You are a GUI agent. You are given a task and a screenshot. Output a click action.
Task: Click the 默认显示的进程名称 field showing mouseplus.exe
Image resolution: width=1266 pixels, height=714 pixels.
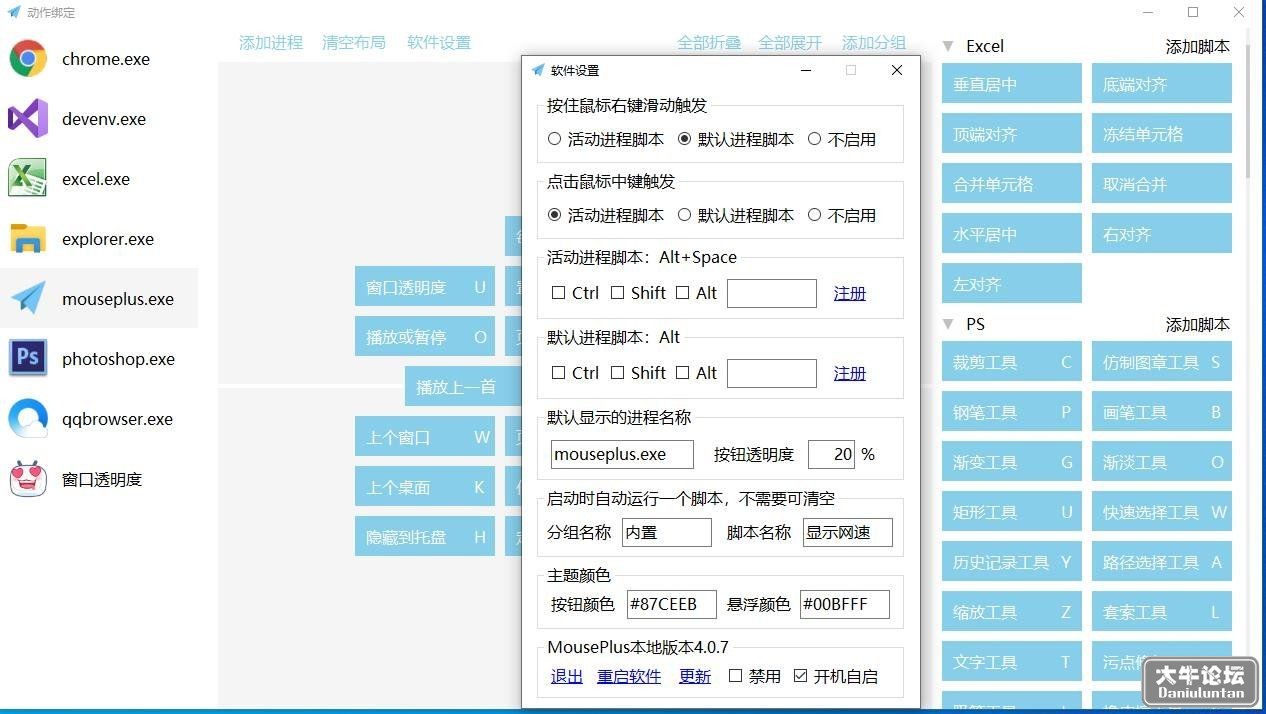[622, 454]
